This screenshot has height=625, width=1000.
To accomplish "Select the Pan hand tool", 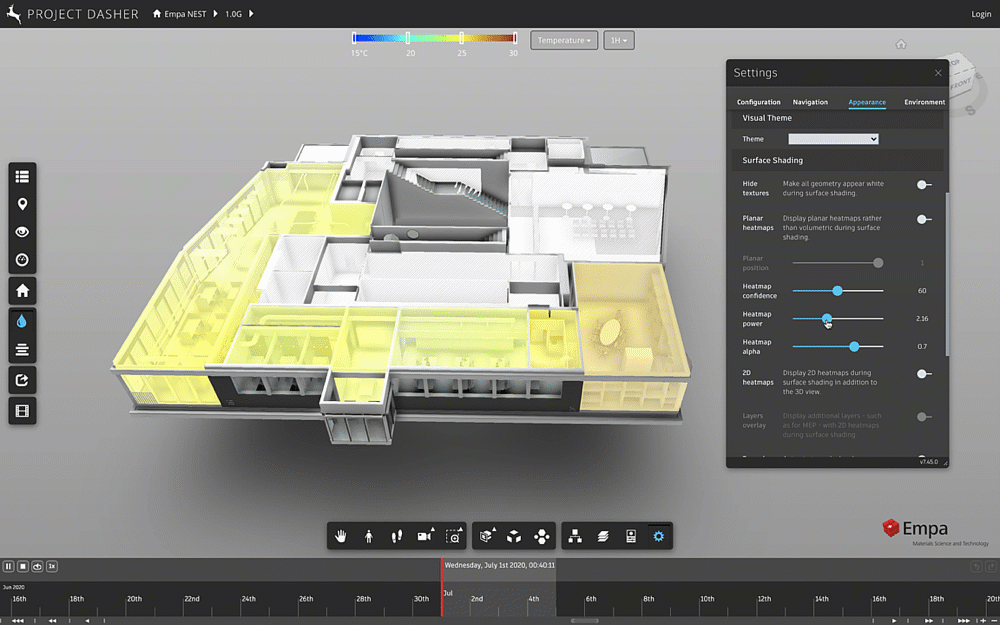I will [341, 535].
